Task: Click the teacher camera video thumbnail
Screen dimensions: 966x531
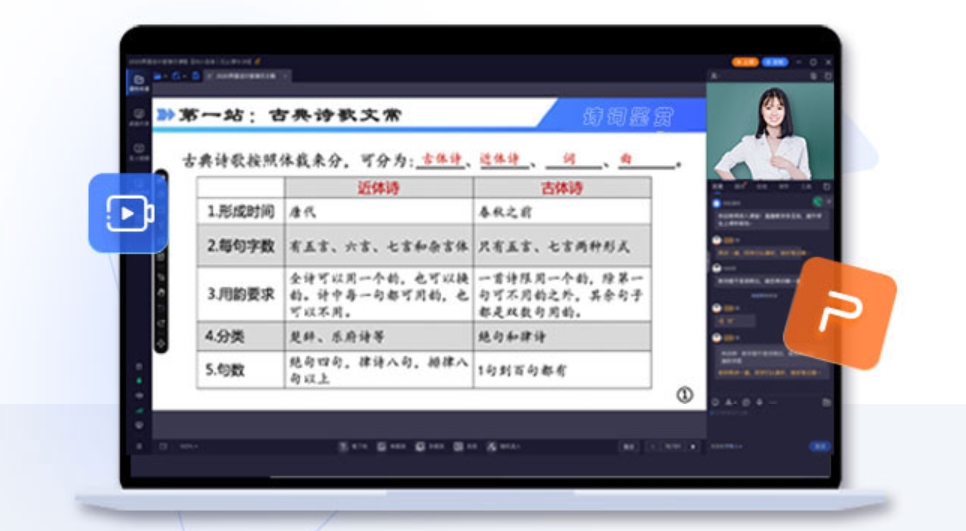Action: click(x=769, y=132)
